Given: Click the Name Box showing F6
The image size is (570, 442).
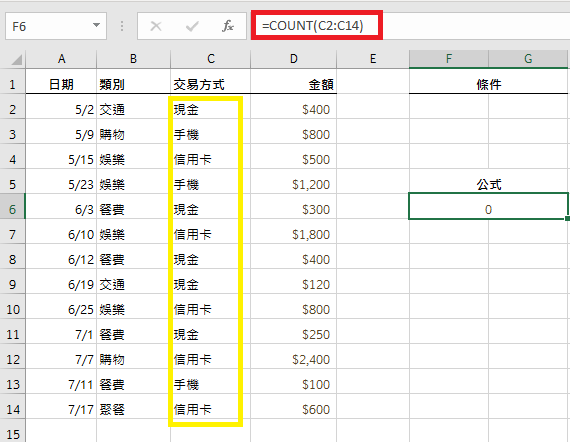Looking at the screenshot, I should pyautogui.click(x=56, y=26).
